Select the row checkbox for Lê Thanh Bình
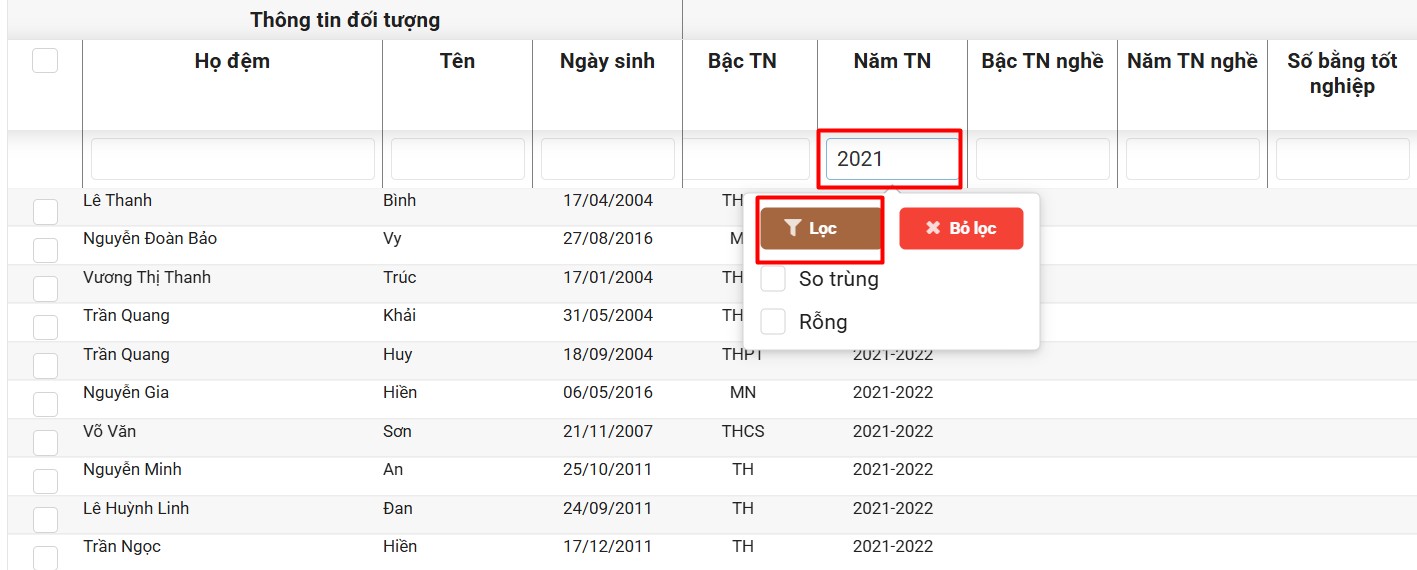Screen dimensions: 1417x570 (45, 212)
